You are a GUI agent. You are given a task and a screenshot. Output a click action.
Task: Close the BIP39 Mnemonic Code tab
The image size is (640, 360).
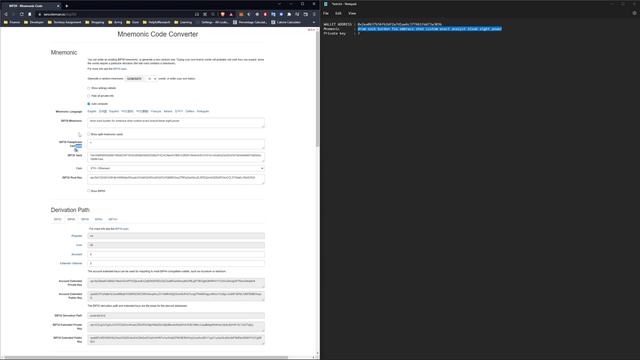pyautogui.click(x=58, y=6)
